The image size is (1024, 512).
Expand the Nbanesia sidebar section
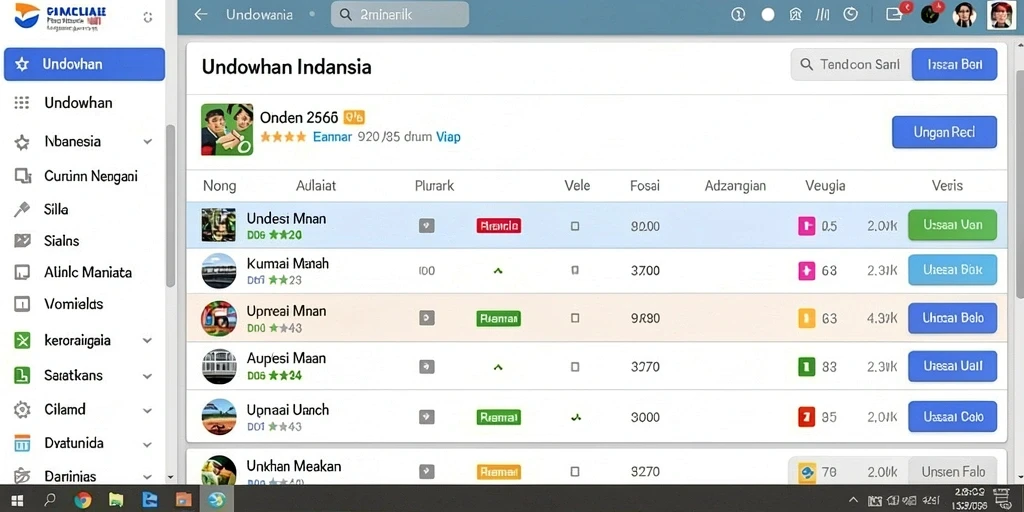[x=148, y=142]
